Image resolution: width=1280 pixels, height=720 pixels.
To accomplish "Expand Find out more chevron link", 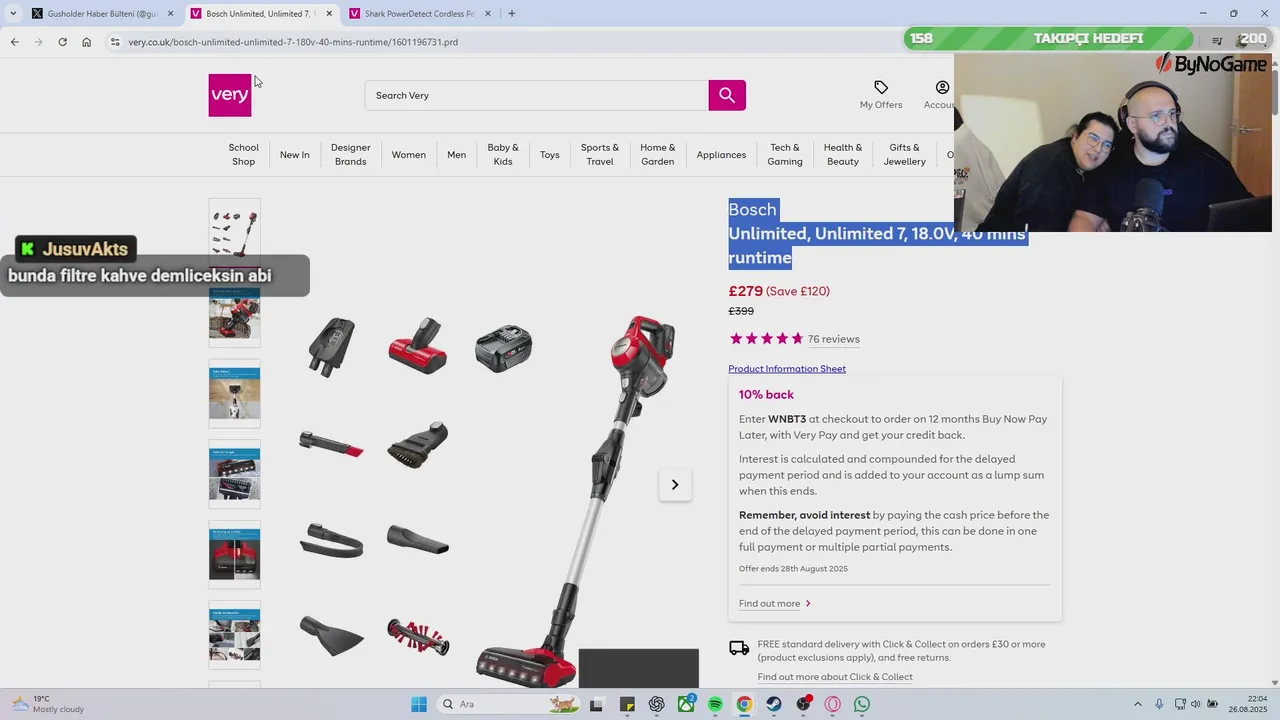I will pos(775,604).
